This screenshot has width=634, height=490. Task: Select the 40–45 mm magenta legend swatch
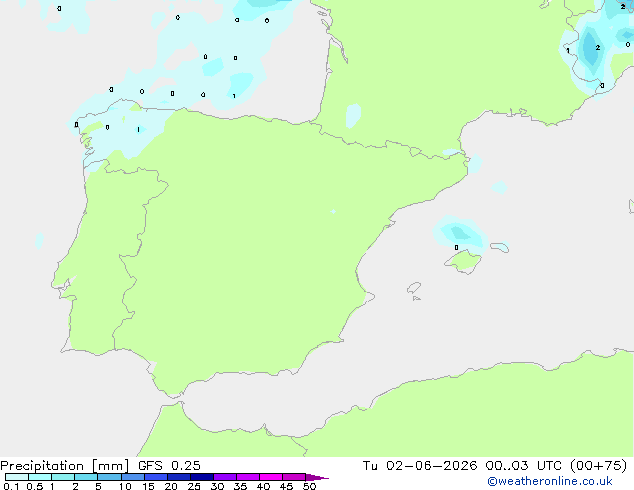(x=271, y=477)
